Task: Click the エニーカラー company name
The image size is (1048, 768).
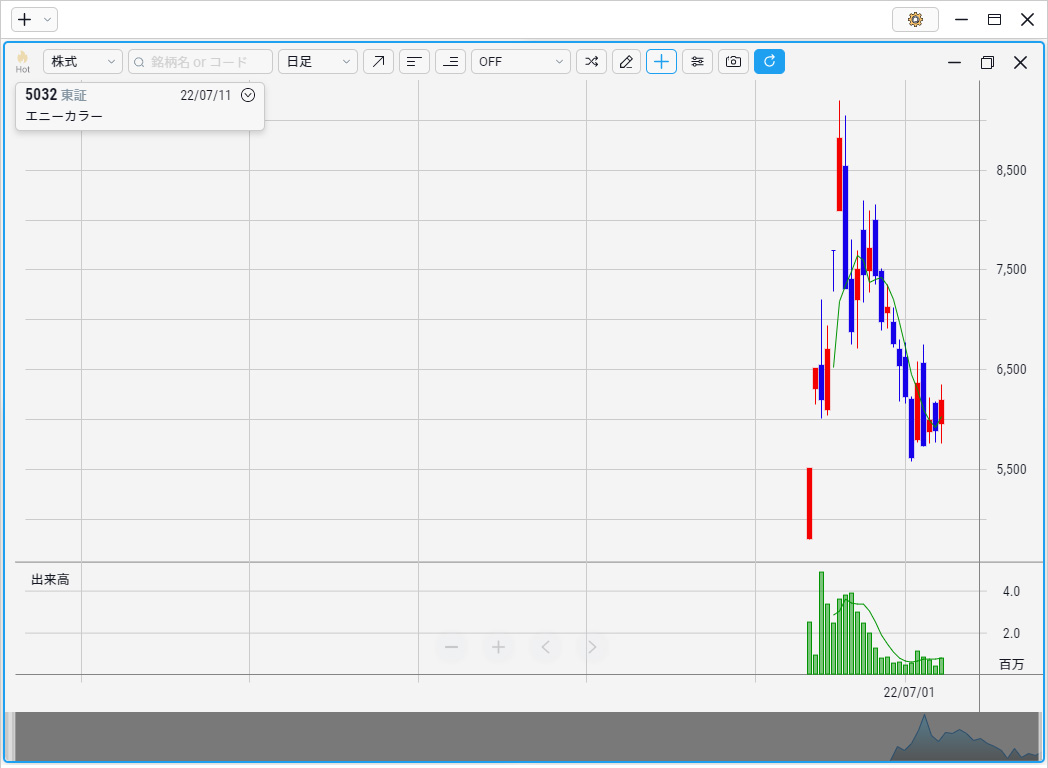Action: [64, 116]
